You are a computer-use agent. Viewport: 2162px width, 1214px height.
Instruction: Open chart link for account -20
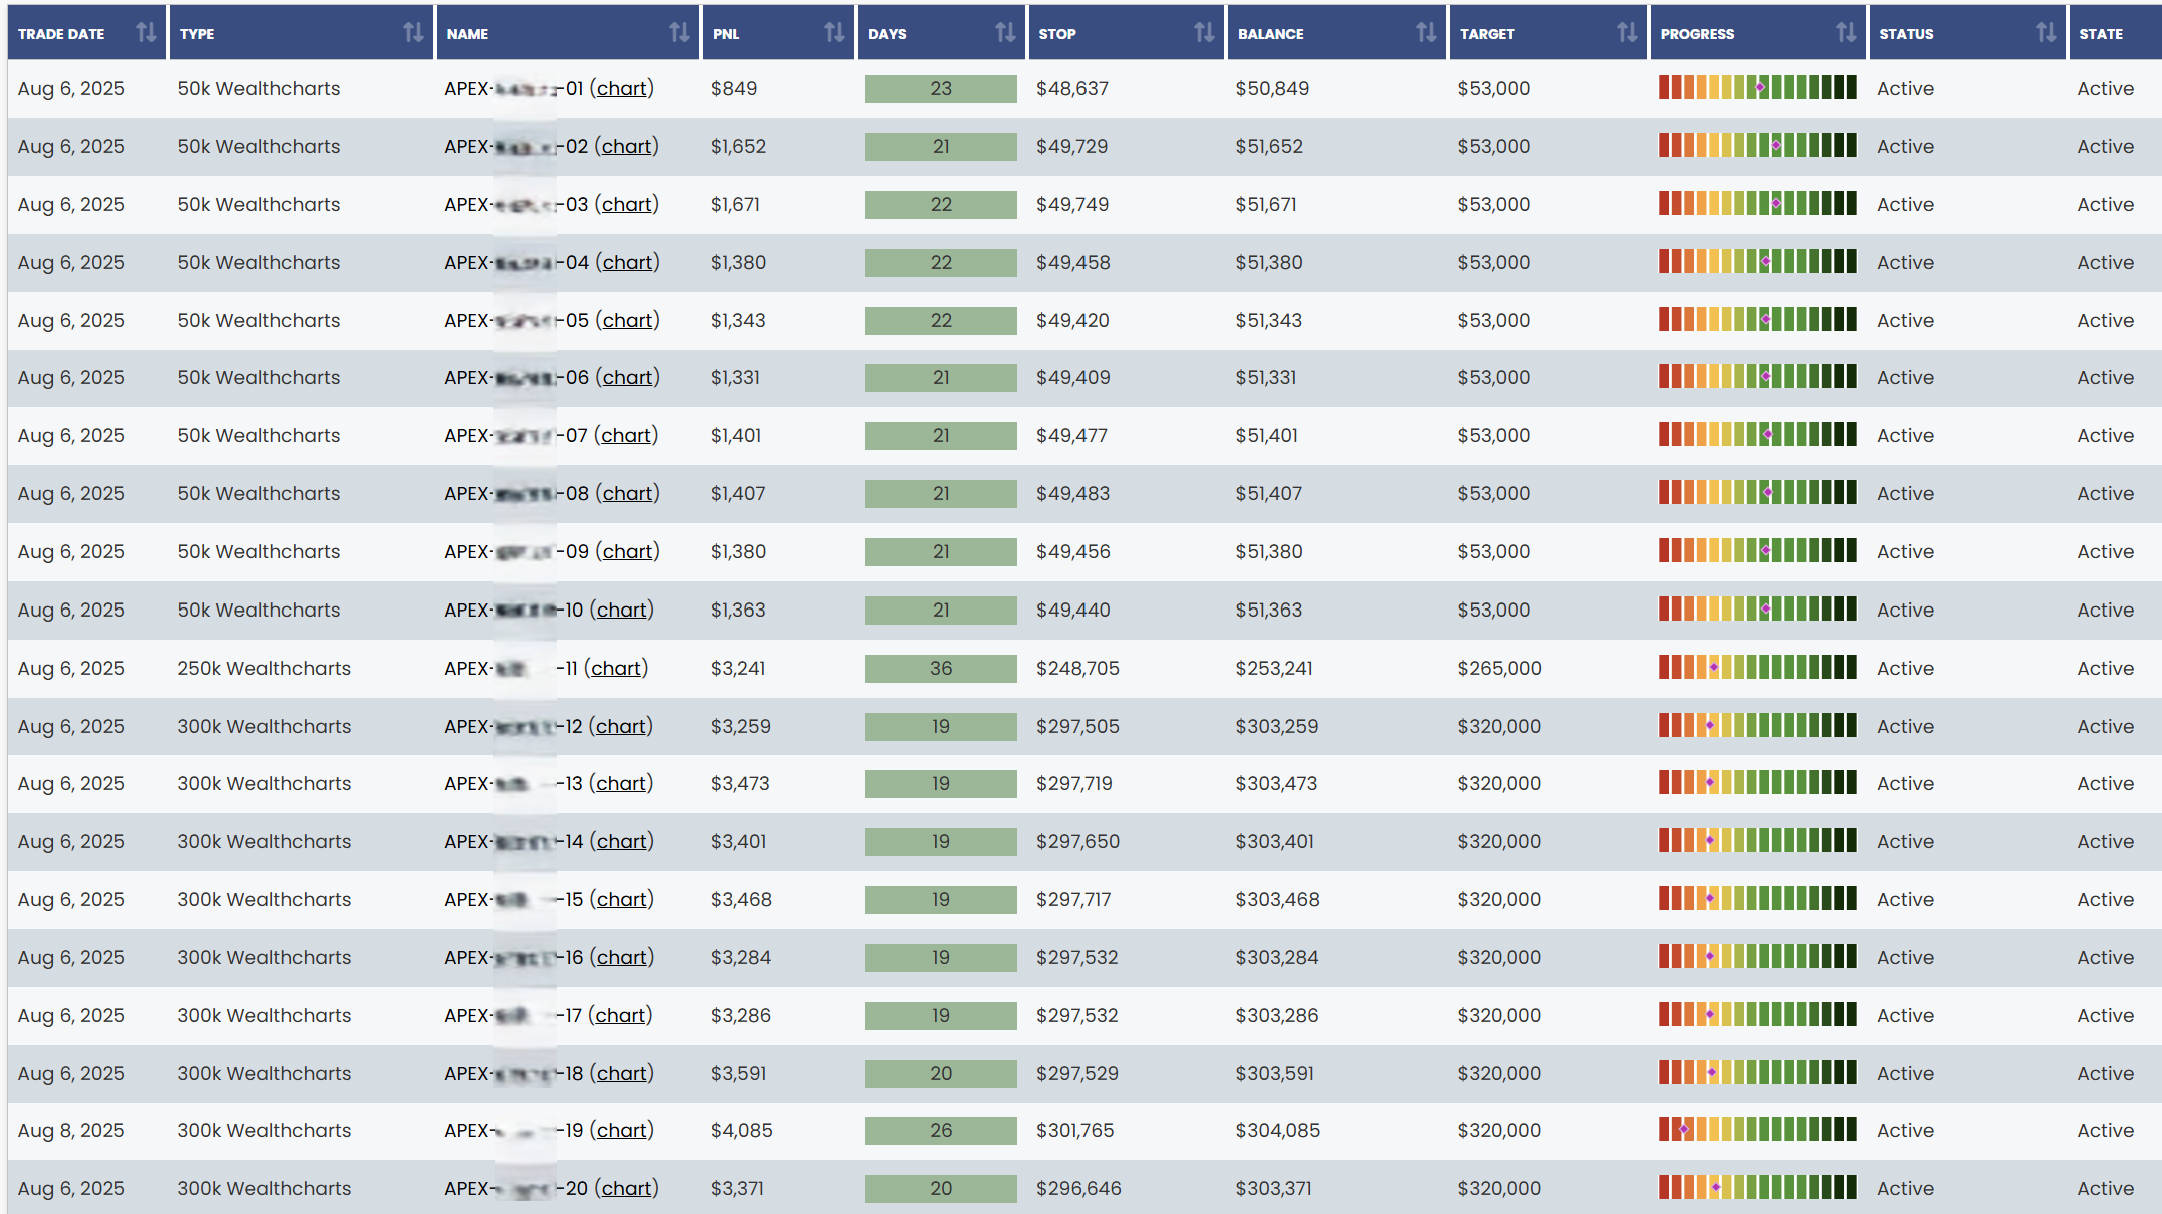pyautogui.click(x=627, y=1188)
